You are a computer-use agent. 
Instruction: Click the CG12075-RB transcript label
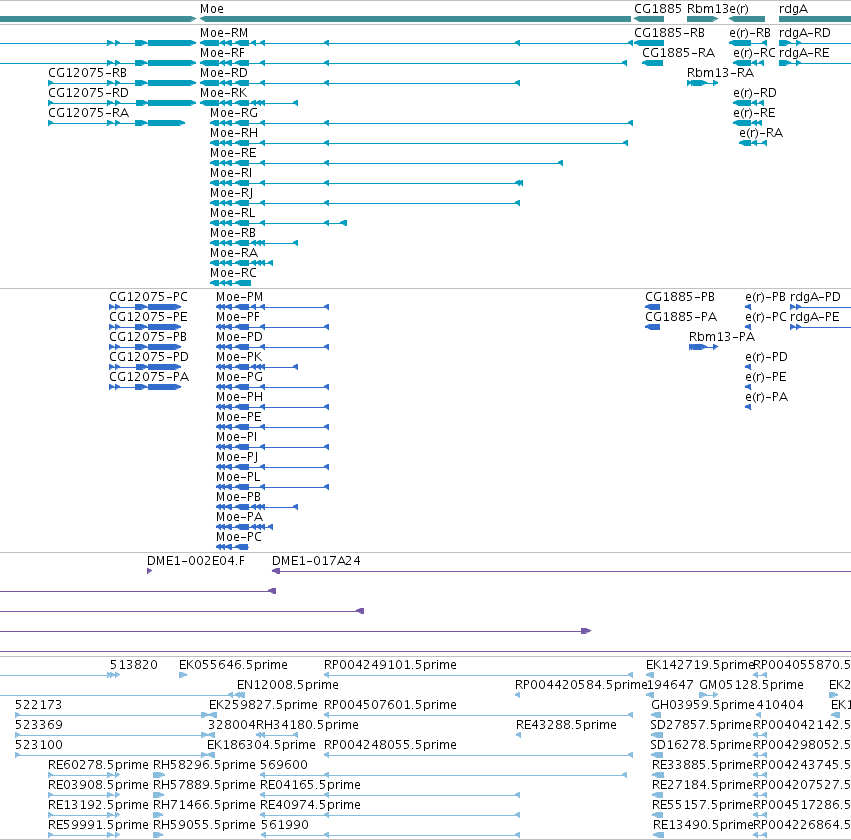[x=88, y=73]
